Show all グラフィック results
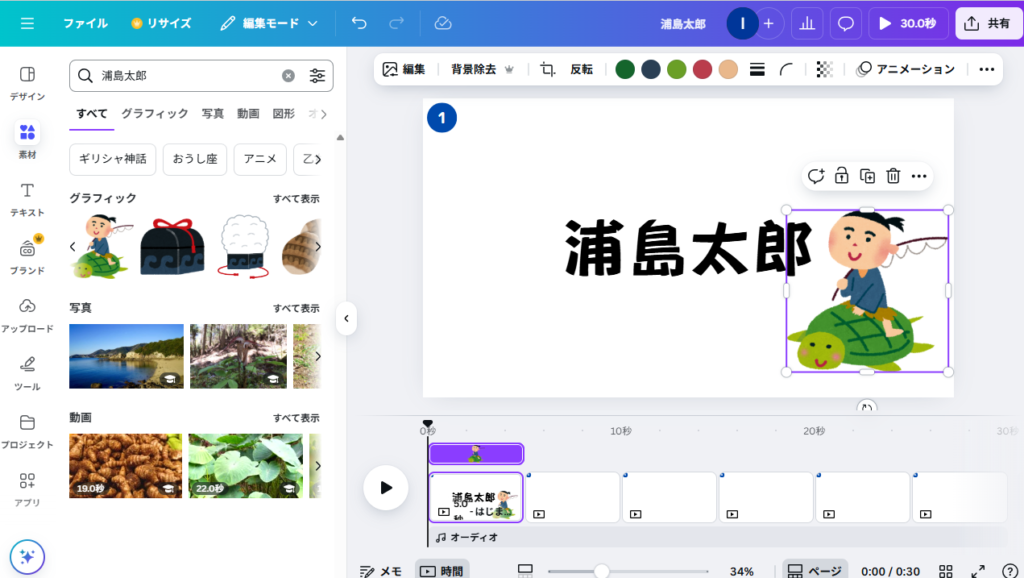The height and width of the screenshot is (578, 1024). (x=296, y=199)
